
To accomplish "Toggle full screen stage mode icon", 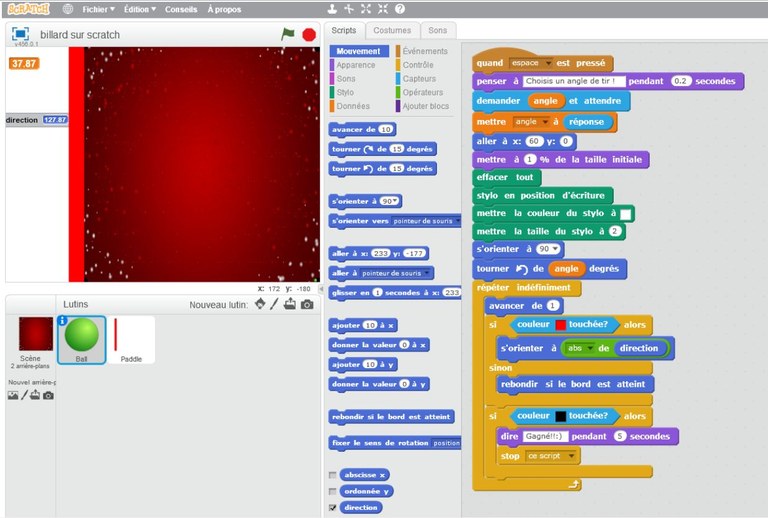I will click(x=20, y=33).
